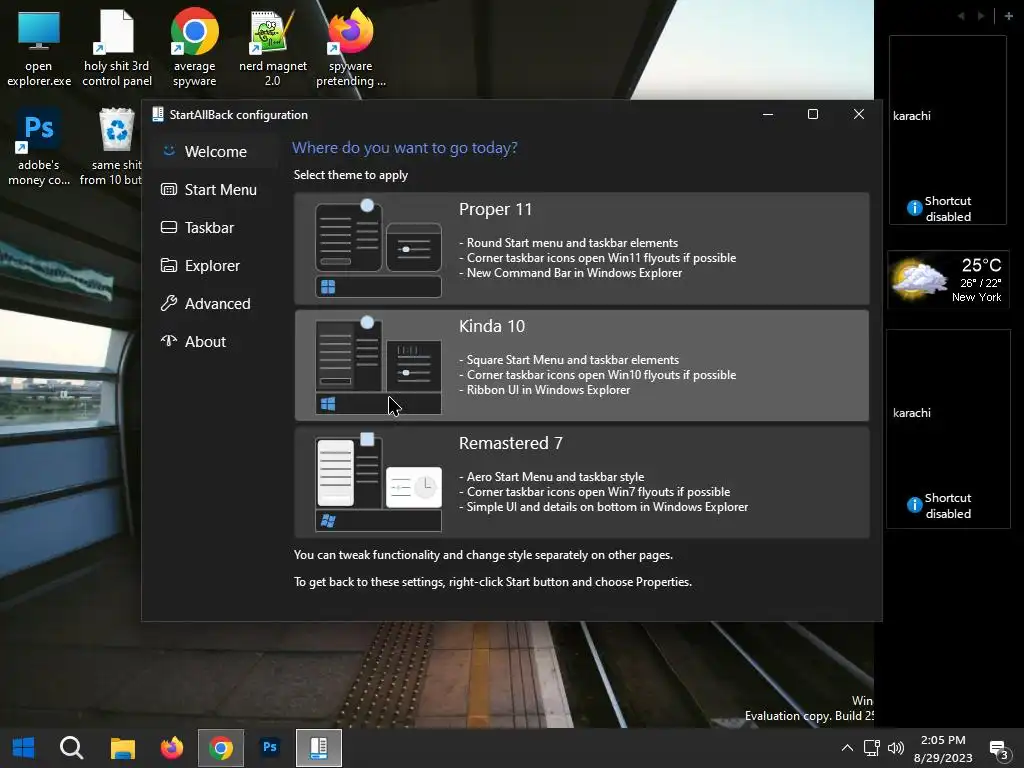The width and height of the screenshot is (1024, 768).
Task: Add widget with plus button
Action: (x=1008, y=16)
